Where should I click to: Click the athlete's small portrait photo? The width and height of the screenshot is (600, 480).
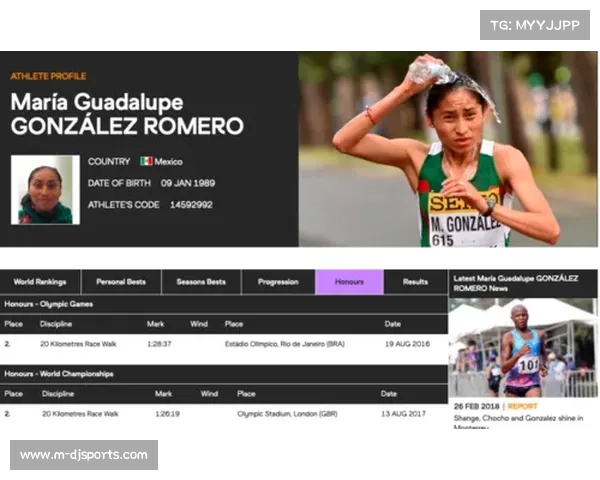click(x=45, y=189)
